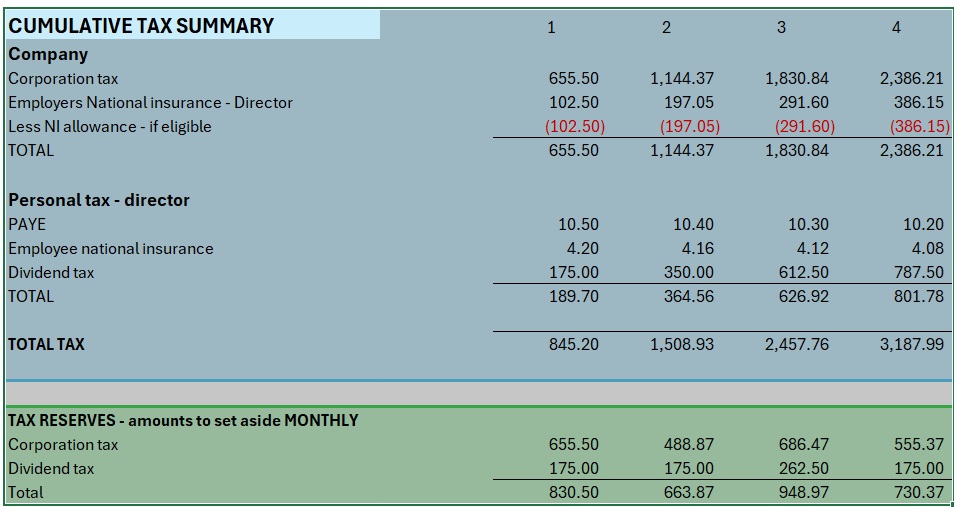Select column header cell labeled 3
The image size is (954, 519).
(x=781, y=27)
